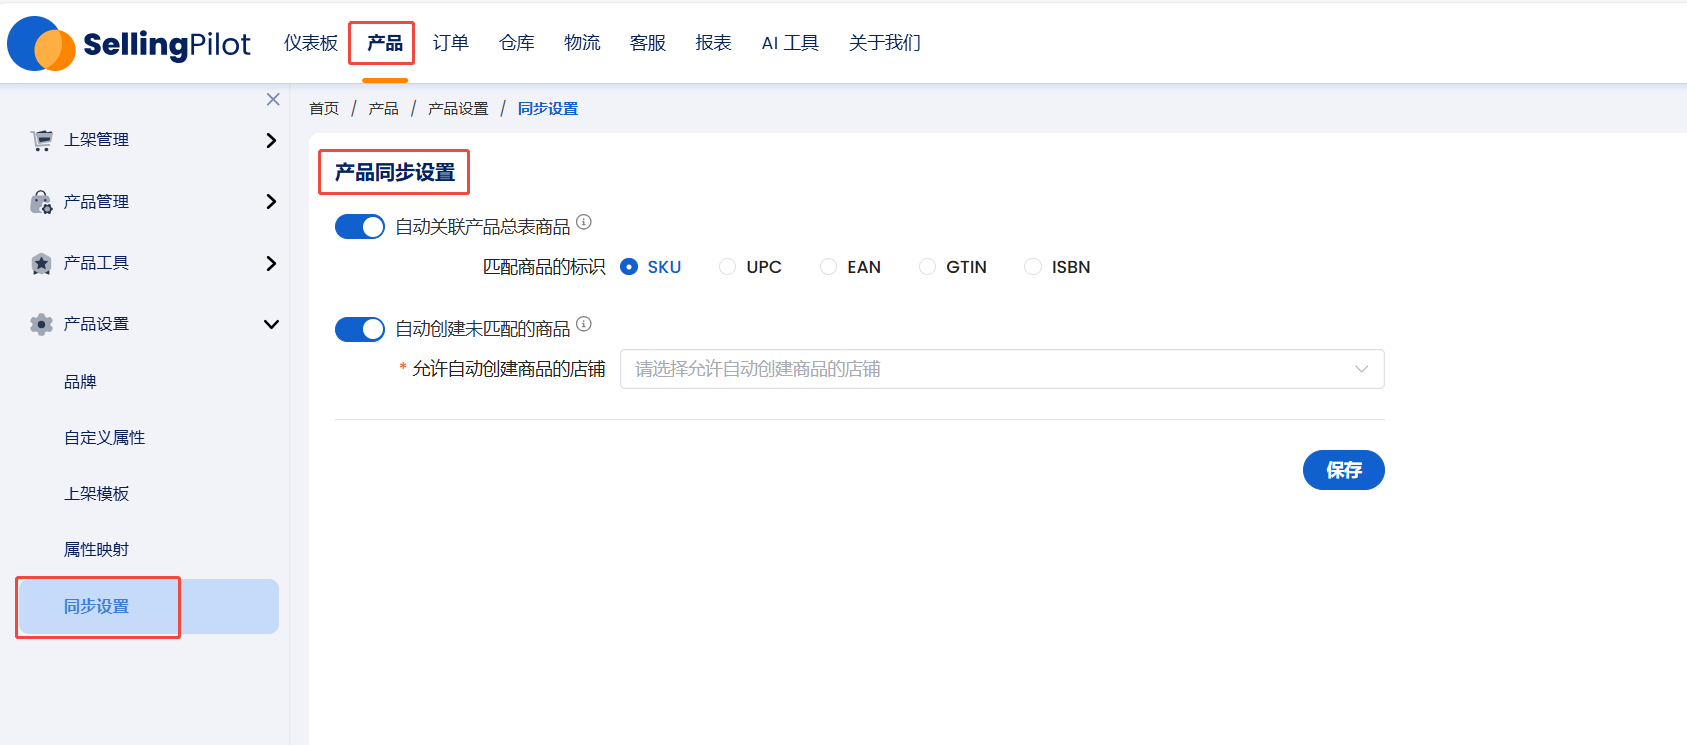Open 属性映射 in the sidebar
The height and width of the screenshot is (745, 1687).
96,550
